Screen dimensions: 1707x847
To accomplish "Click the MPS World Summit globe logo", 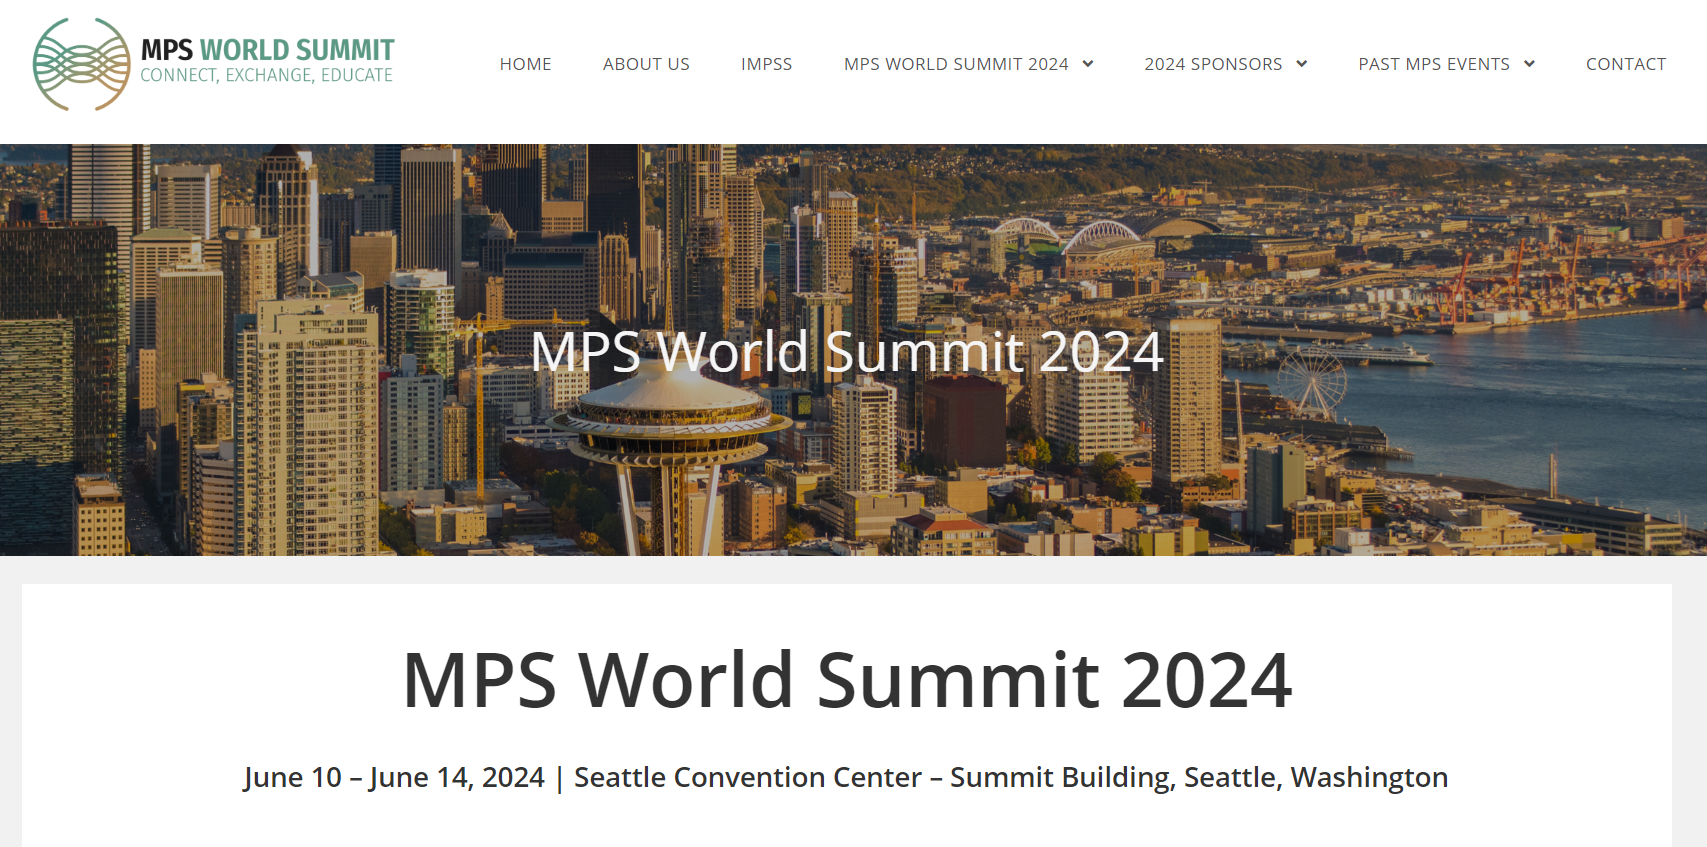I will pos(82,64).
